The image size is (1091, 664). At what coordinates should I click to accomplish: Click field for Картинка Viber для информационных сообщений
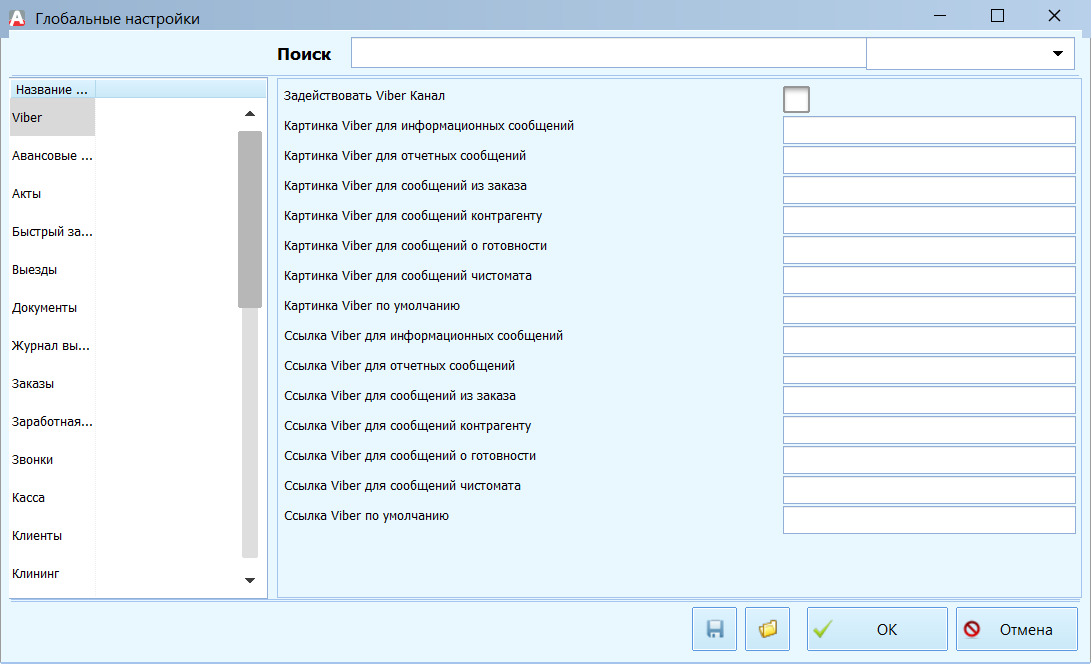[x=929, y=130]
